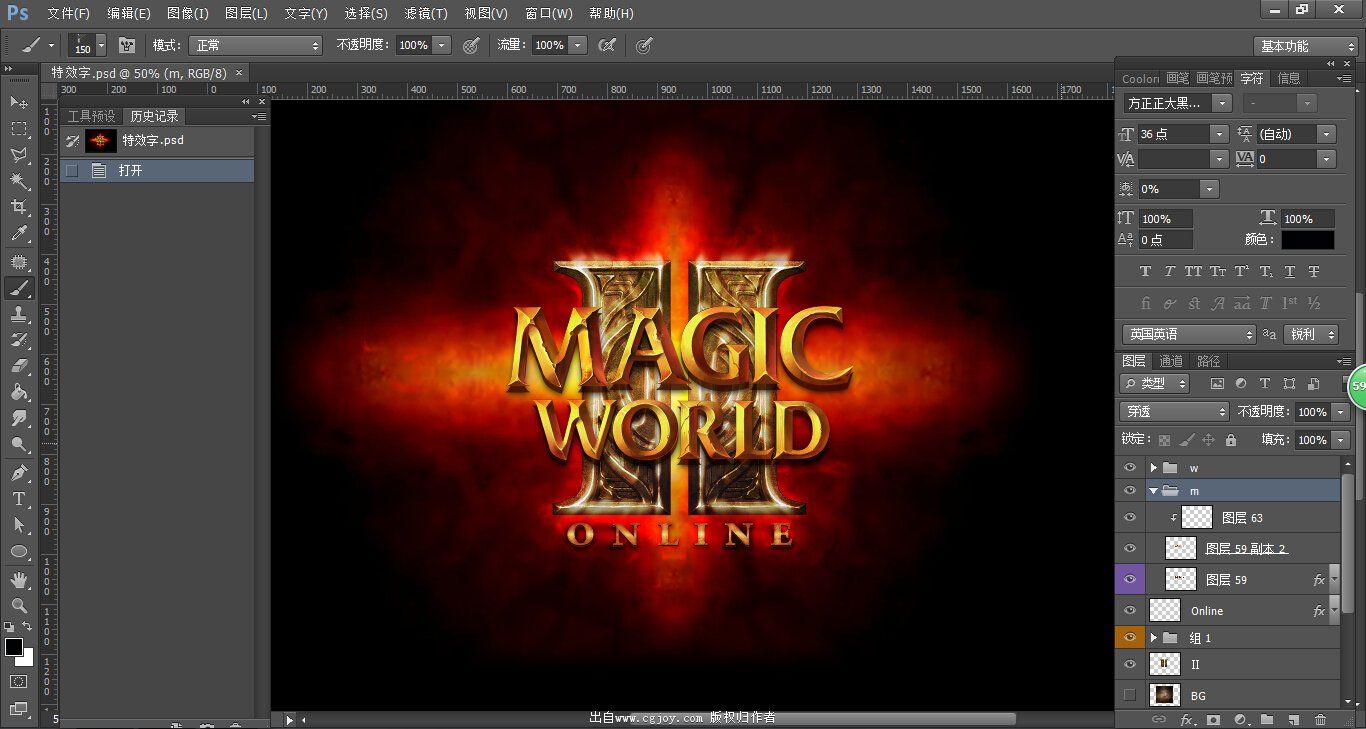Click the horizontal scale 100% field
This screenshot has width=1366, height=729.
[x=1308, y=218]
